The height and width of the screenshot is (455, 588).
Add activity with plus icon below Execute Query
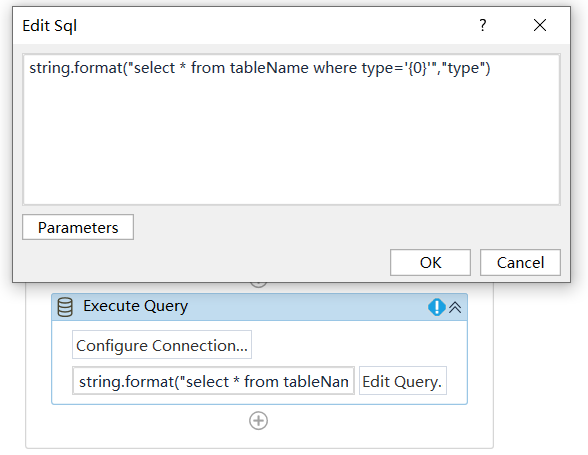[x=258, y=420]
